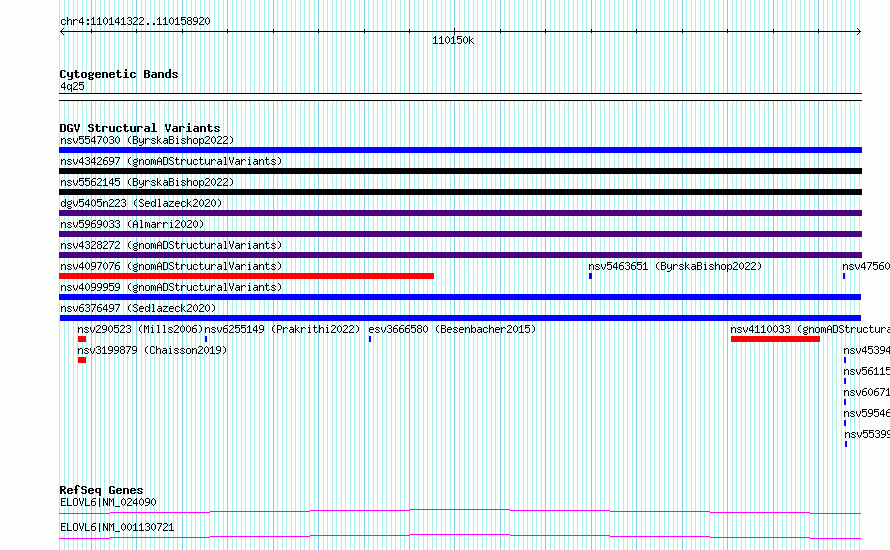Select the RefSeq Genes track title
This screenshot has width=890, height=550.
[x=101, y=490]
